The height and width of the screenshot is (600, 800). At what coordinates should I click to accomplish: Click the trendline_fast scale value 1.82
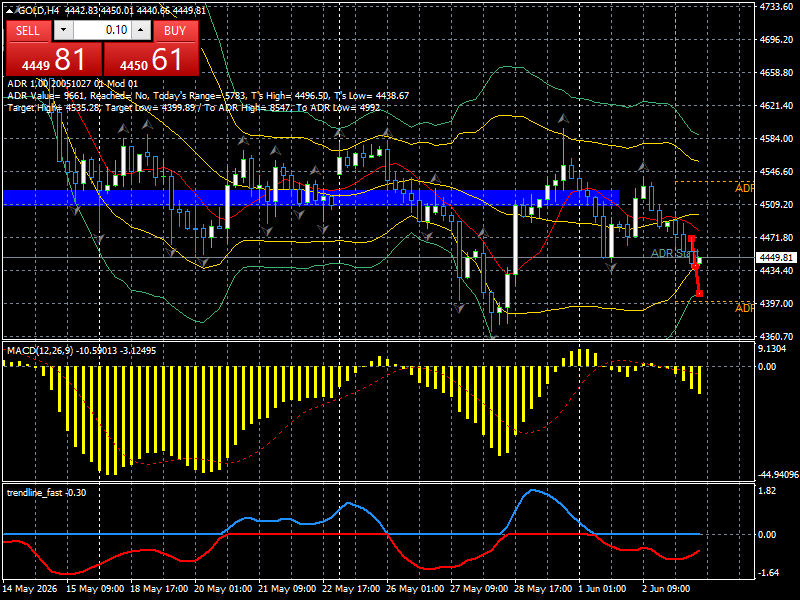[767, 491]
